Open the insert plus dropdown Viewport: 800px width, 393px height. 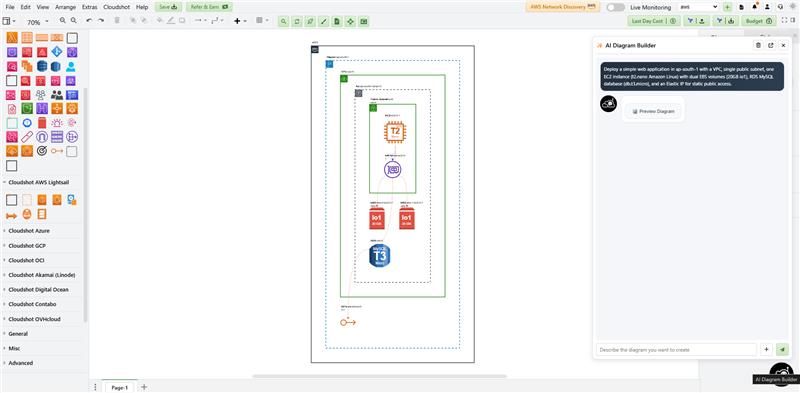pos(240,21)
